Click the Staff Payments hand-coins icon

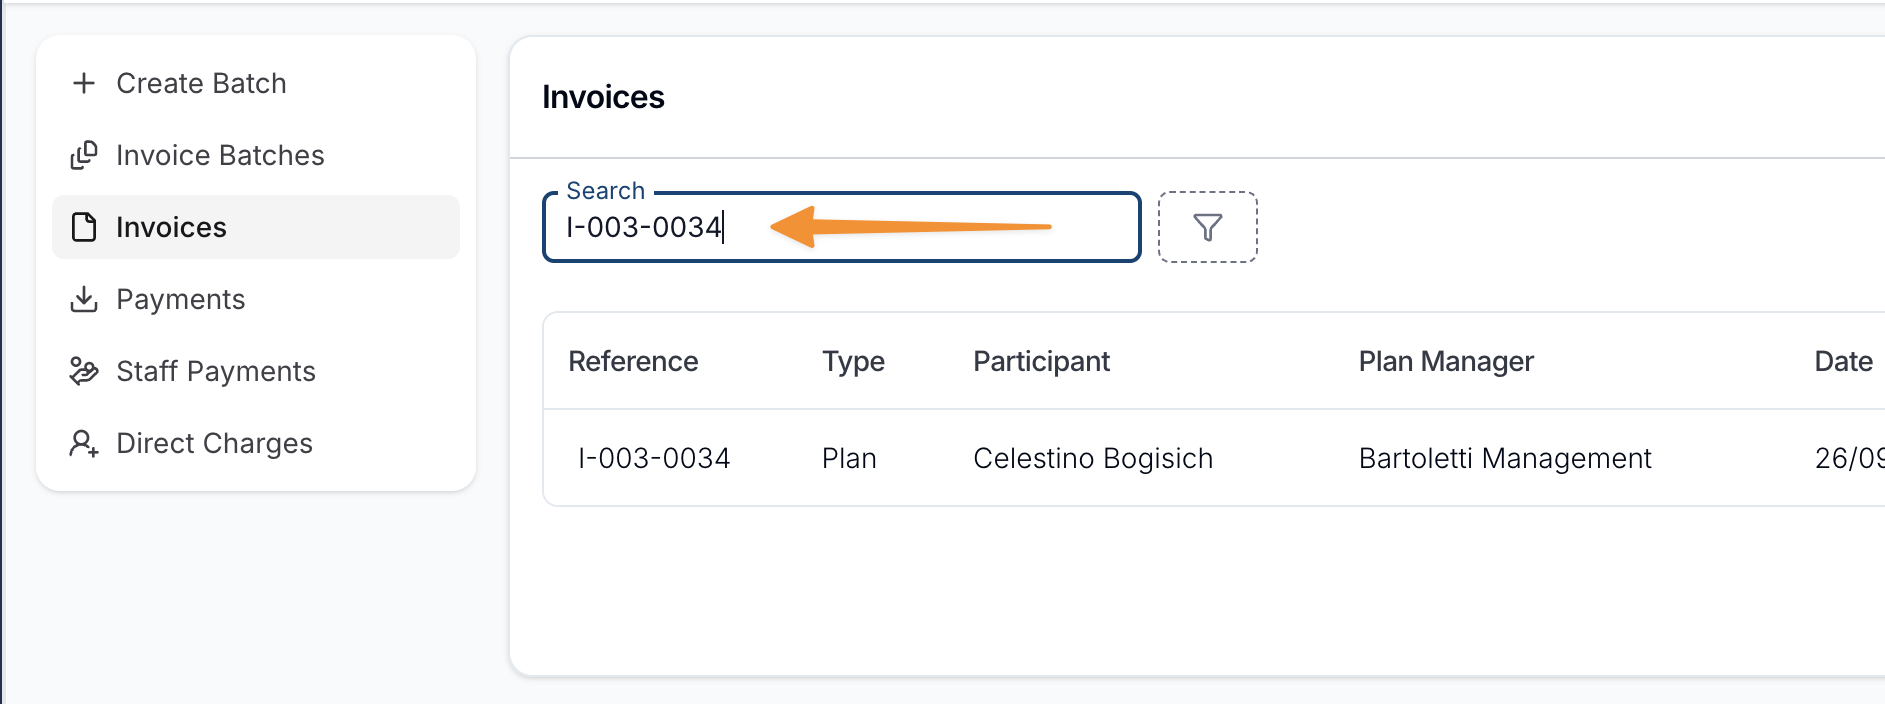click(84, 371)
